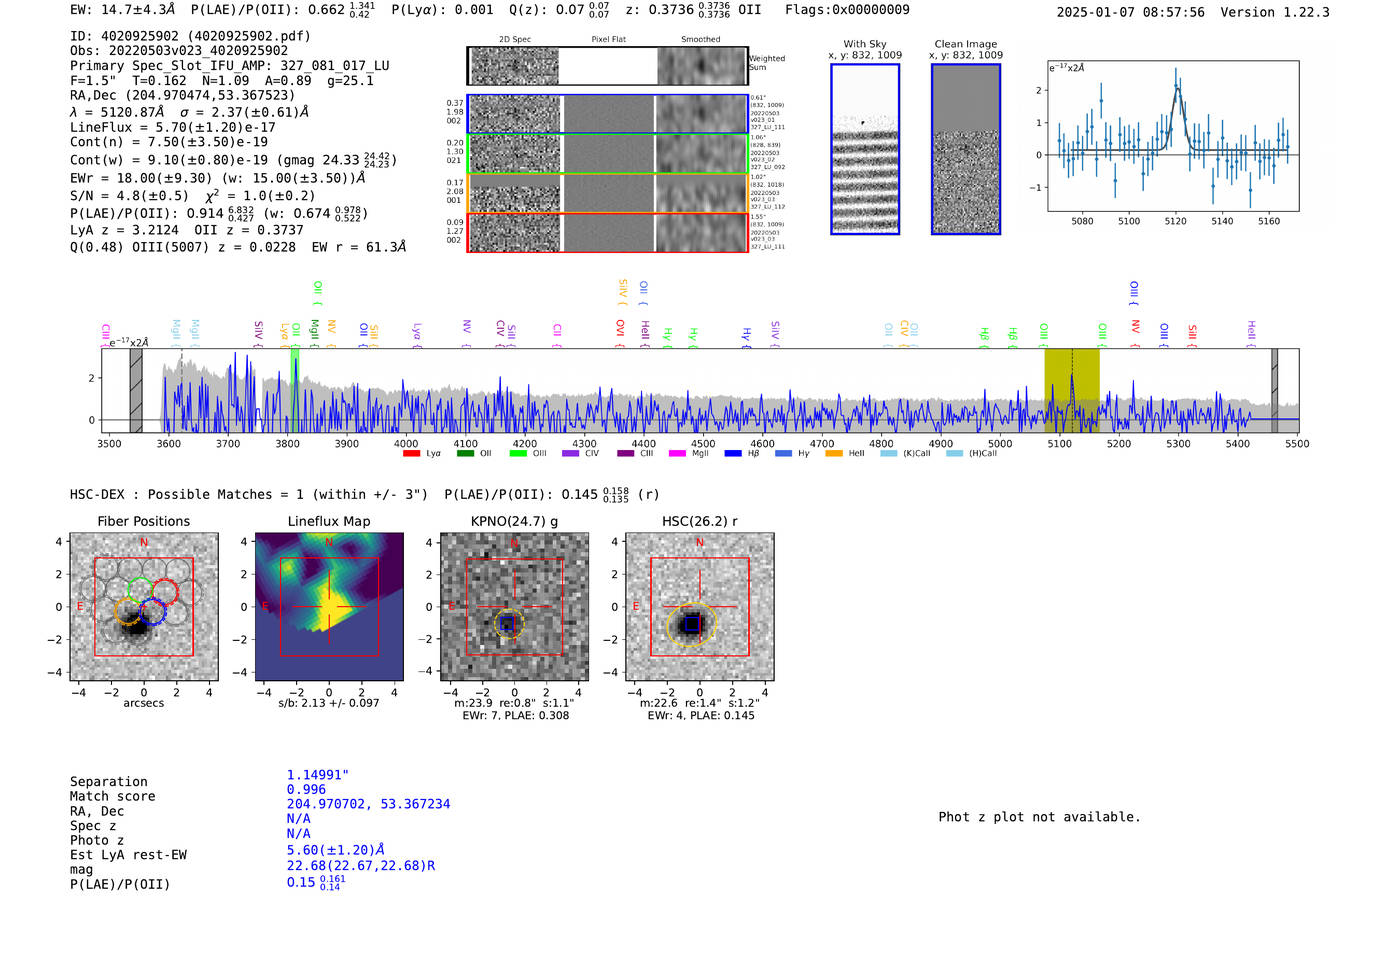
Task: Click the P(Lyα): 0.001 header value
Action: pos(442,10)
